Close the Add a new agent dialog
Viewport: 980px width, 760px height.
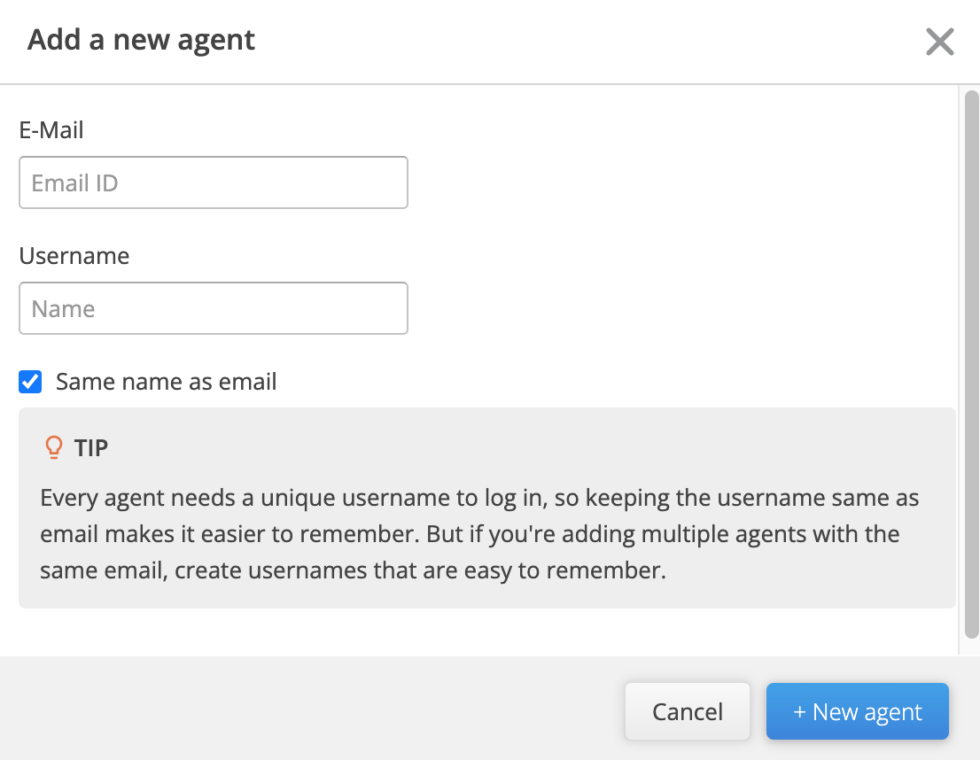point(939,42)
